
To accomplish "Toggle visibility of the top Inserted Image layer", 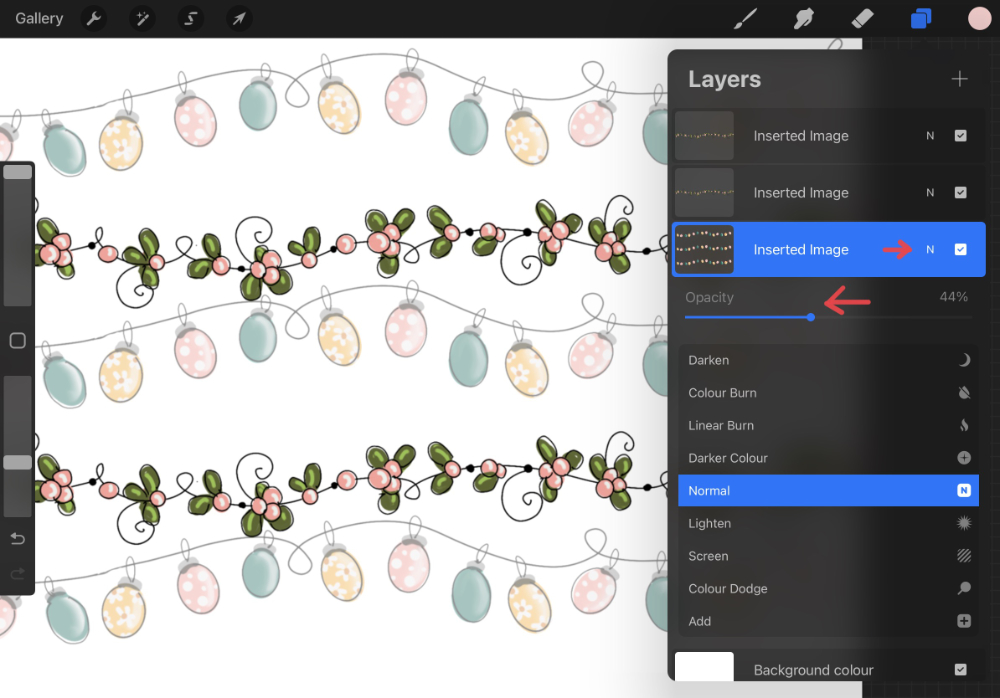I will pyautogui.click(x=963, y=136).
